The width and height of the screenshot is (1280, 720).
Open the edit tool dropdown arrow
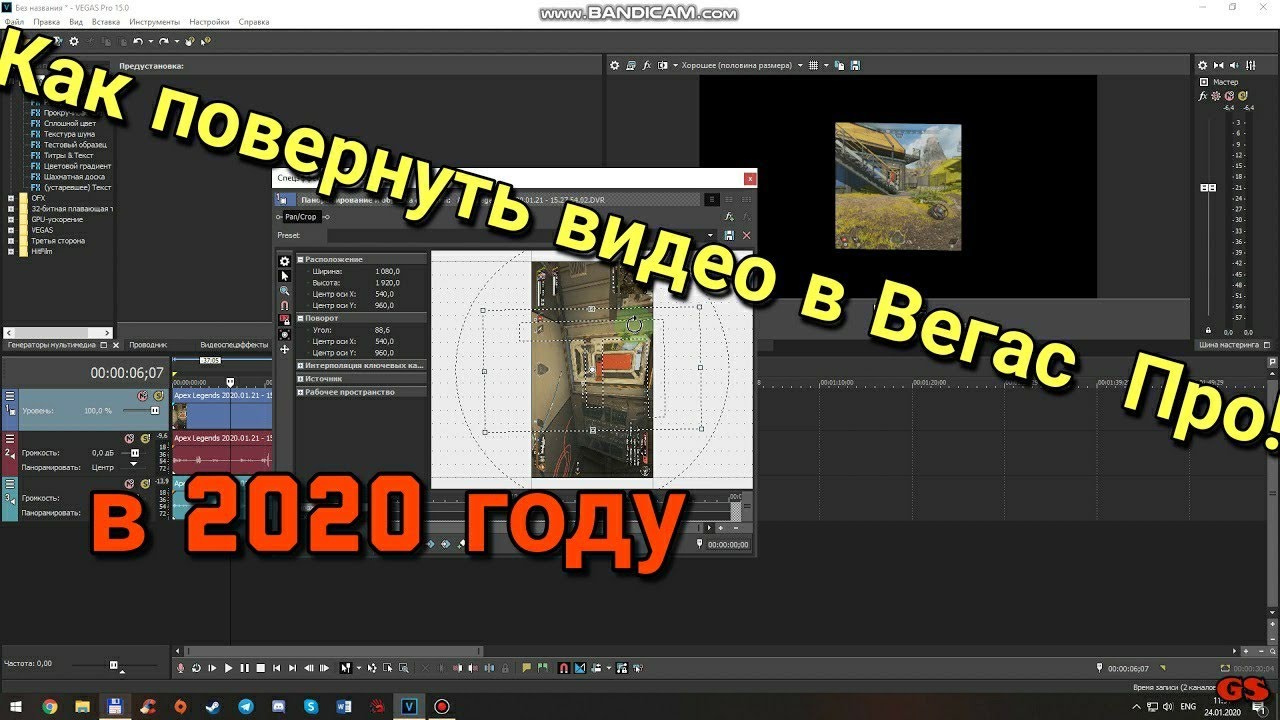[x=359, y=667]
